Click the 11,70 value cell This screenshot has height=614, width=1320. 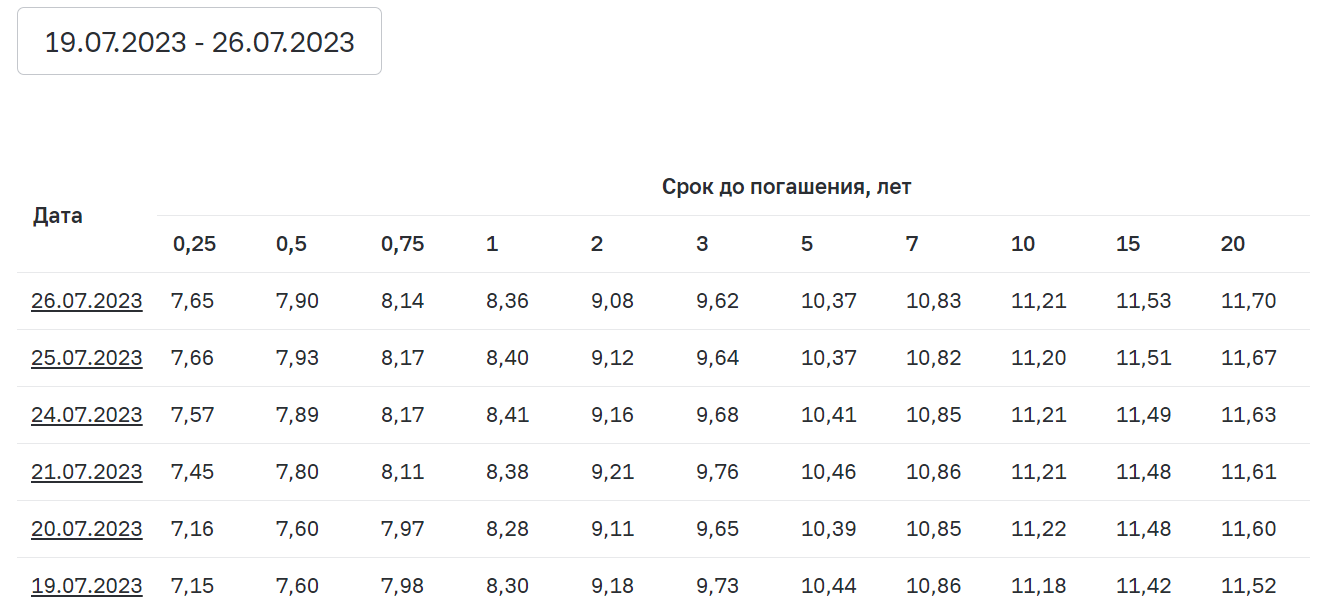point(1248,301)
